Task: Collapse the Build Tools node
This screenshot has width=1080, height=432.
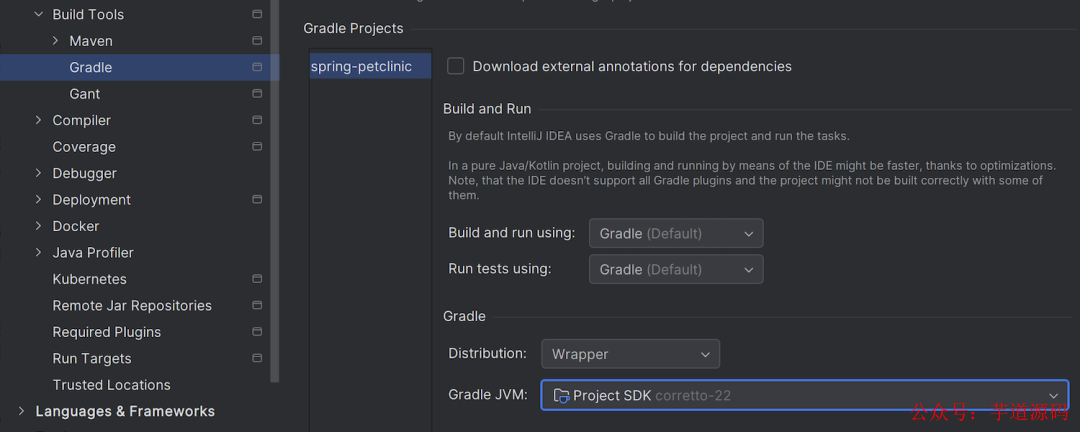Action: click(39, 15)
